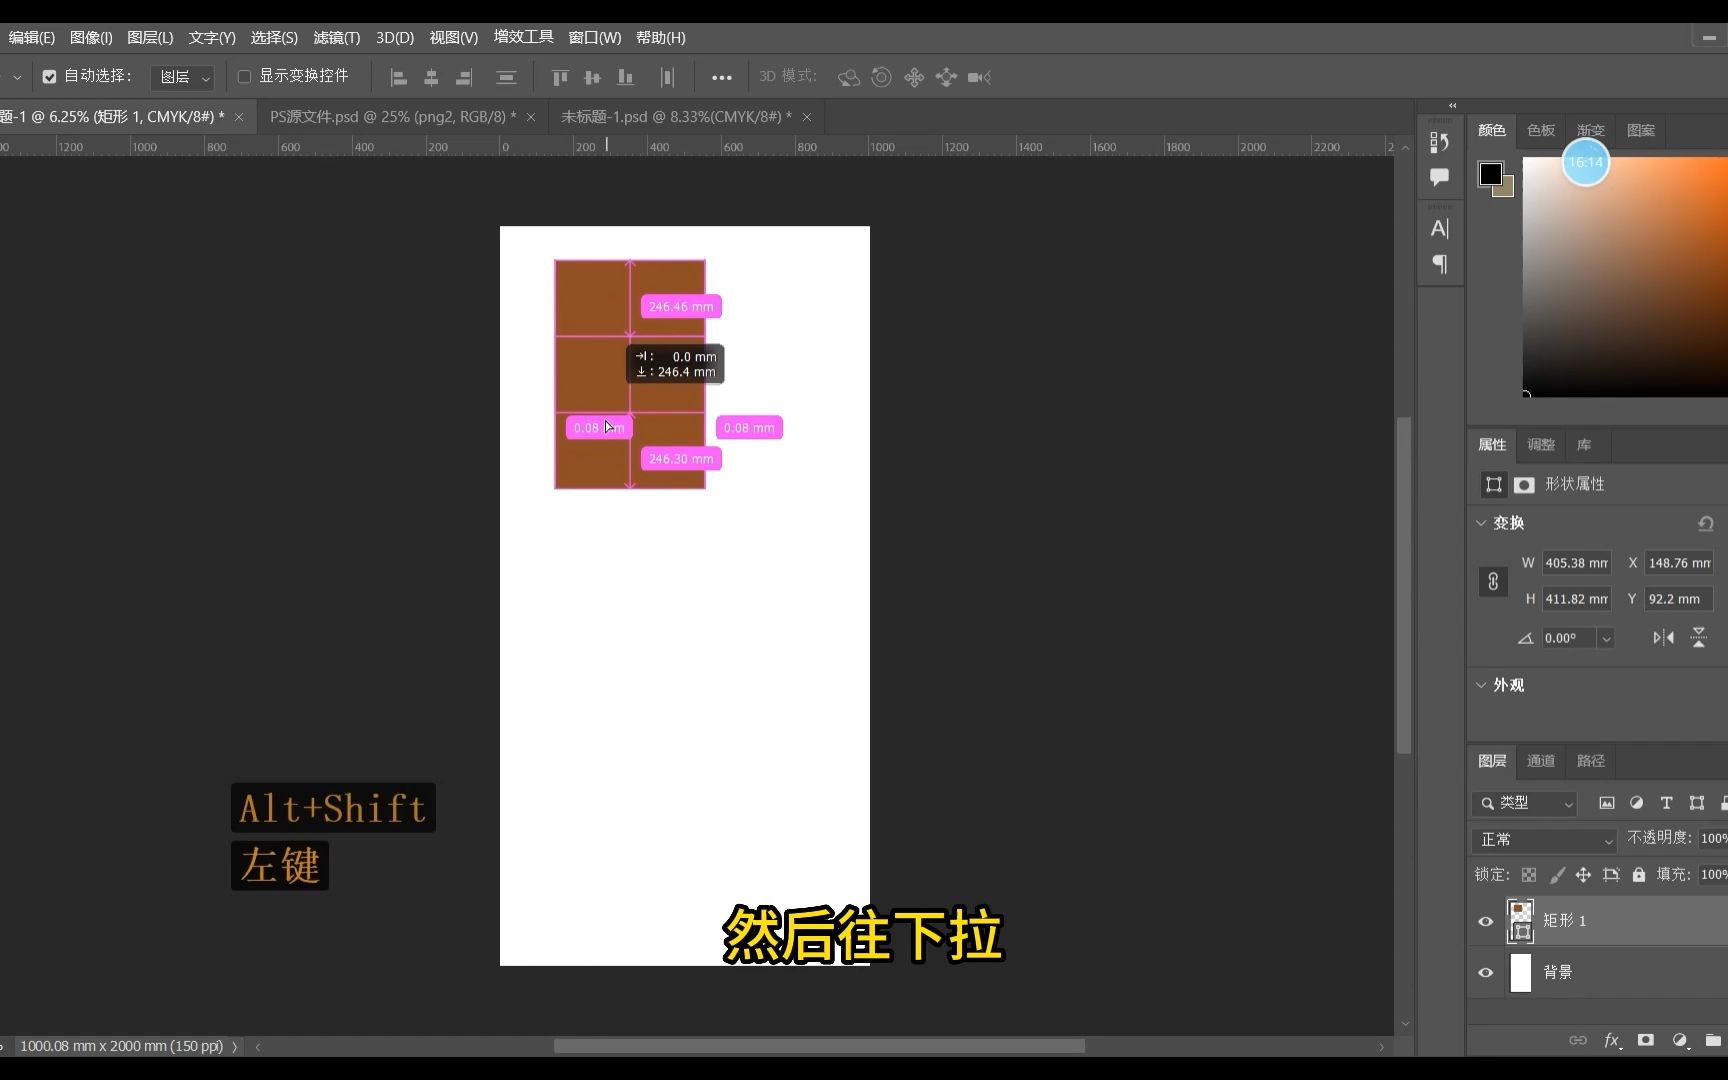Click the mask icon in Properties panel
Viewport: 1728px width, 1080px height.
[x=1524, y=484]
